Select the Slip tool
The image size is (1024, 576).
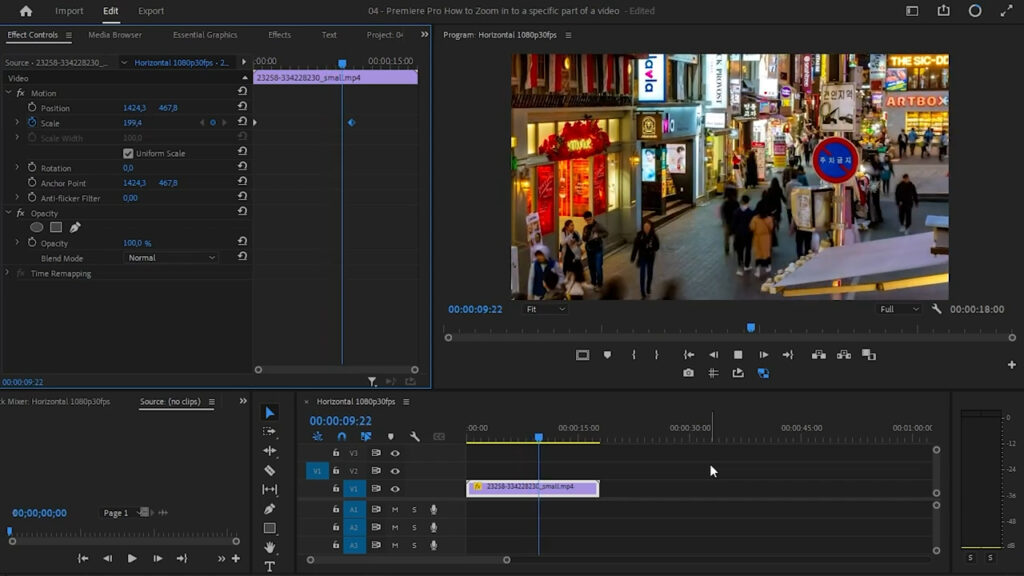[270, 489]
